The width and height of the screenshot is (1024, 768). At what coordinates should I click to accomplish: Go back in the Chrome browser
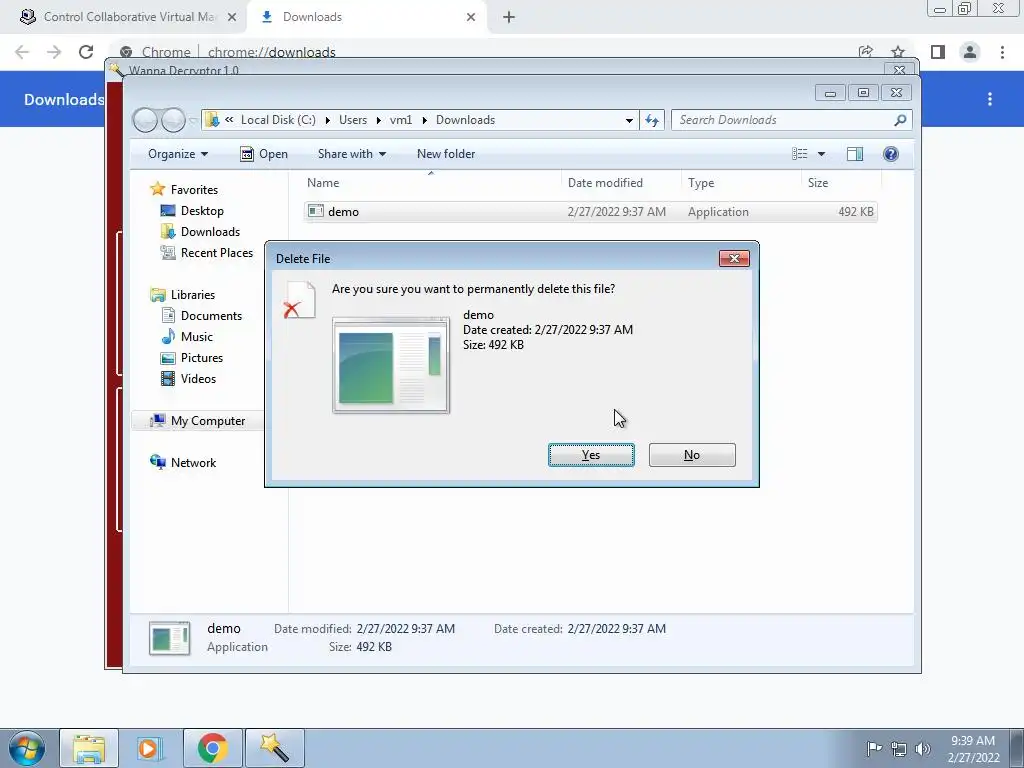(22, 52)
